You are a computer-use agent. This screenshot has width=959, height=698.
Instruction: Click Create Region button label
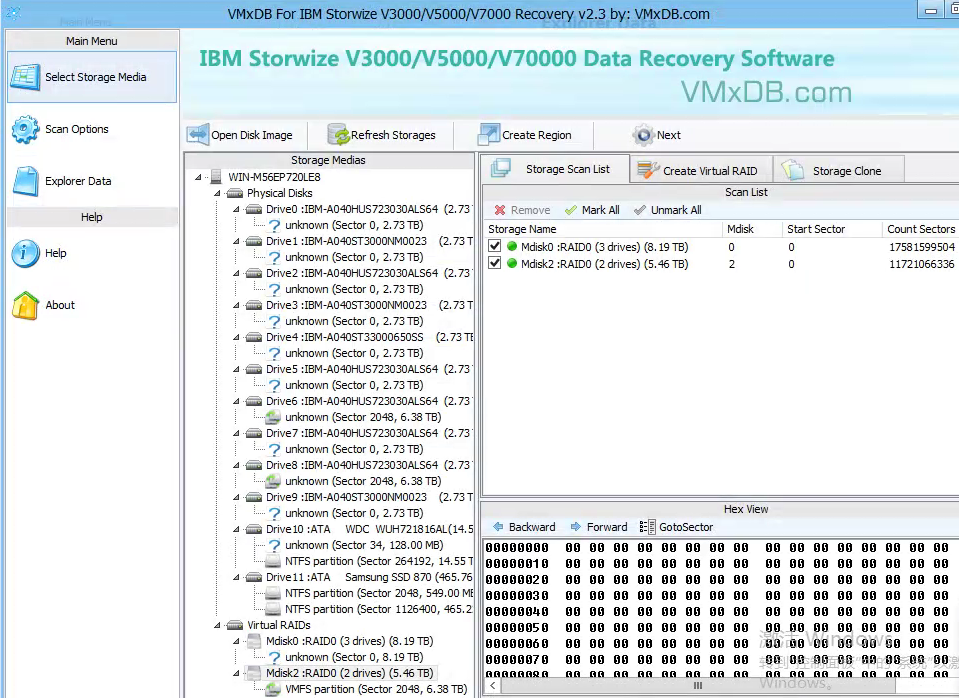(x=537, y=135)
